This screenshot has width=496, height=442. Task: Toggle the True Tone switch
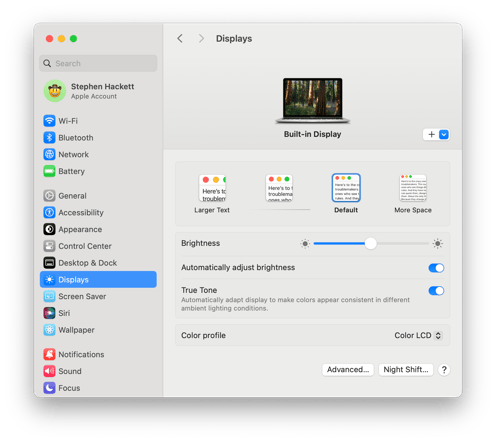[x=436, y=291]
